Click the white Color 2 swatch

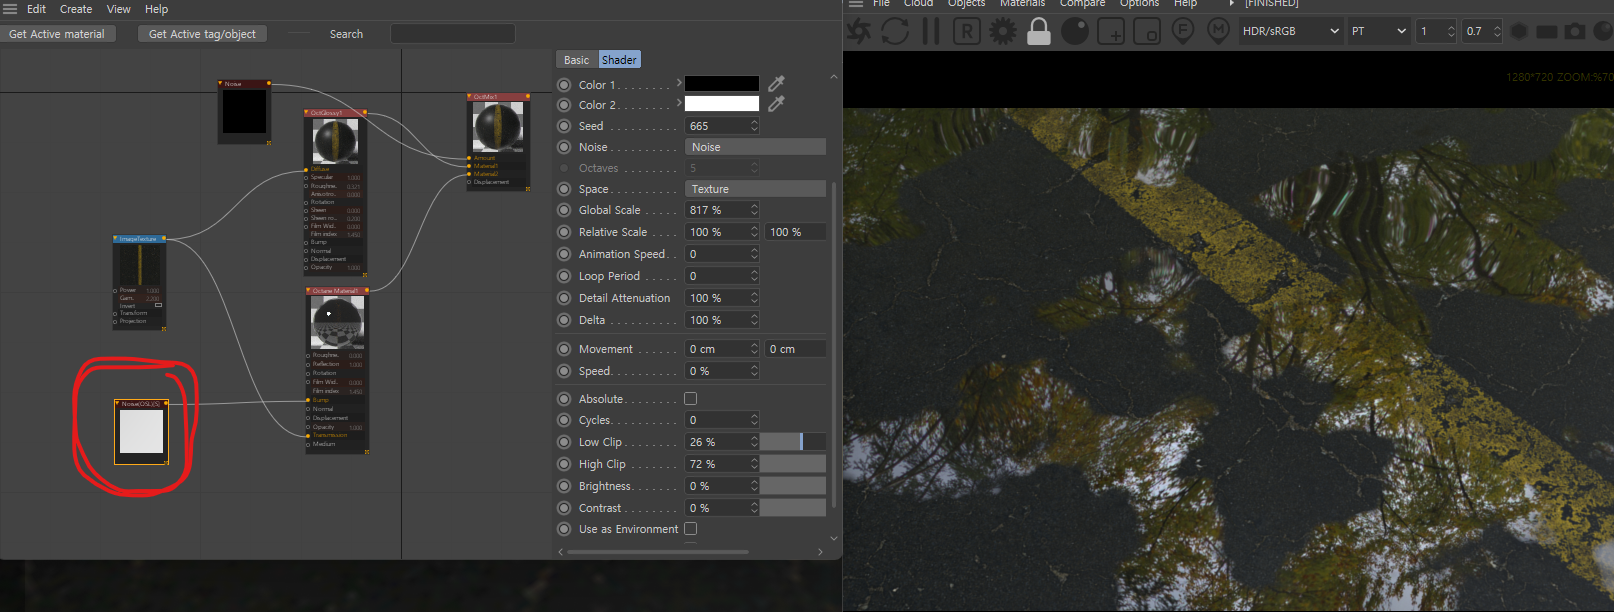point(721,104)
